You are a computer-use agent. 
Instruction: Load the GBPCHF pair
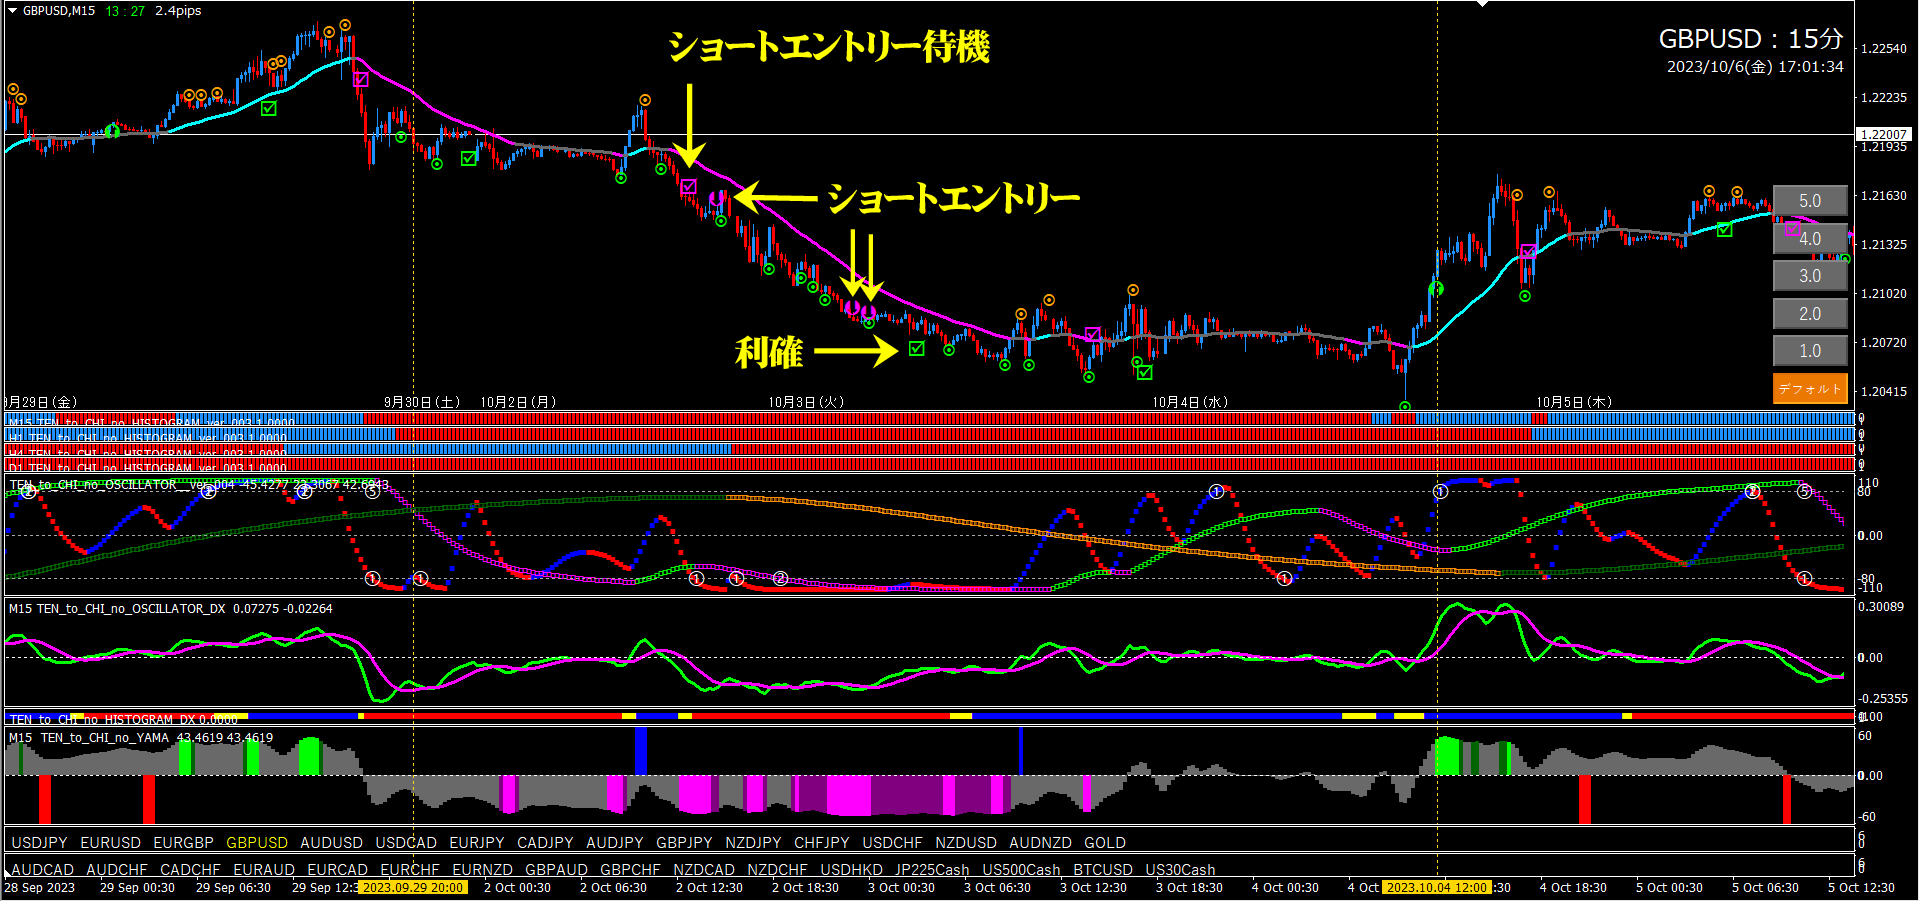631,870
